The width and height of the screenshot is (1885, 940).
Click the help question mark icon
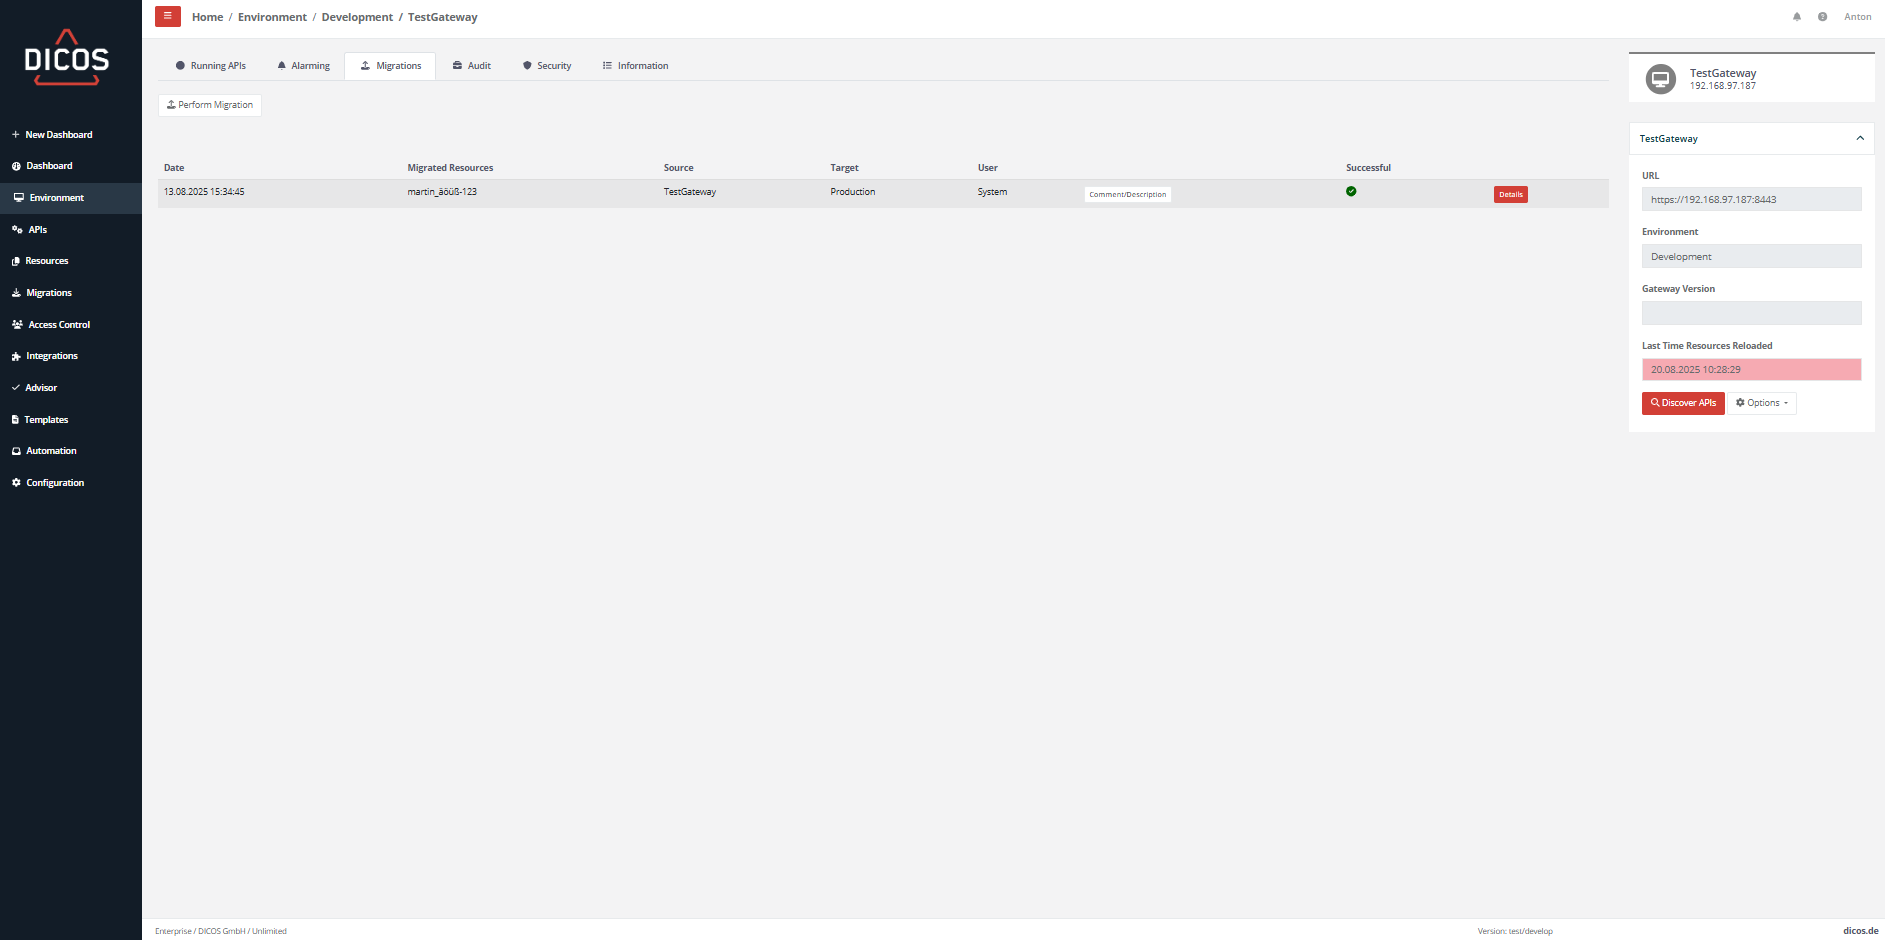[x=1822, y=17]
